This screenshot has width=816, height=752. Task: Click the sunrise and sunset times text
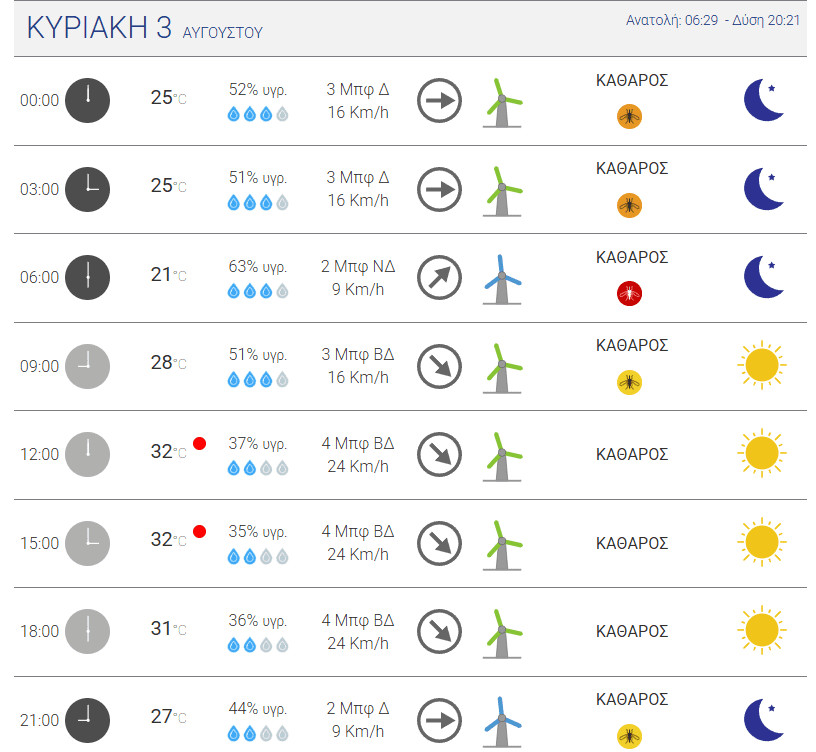click(712, 20)
